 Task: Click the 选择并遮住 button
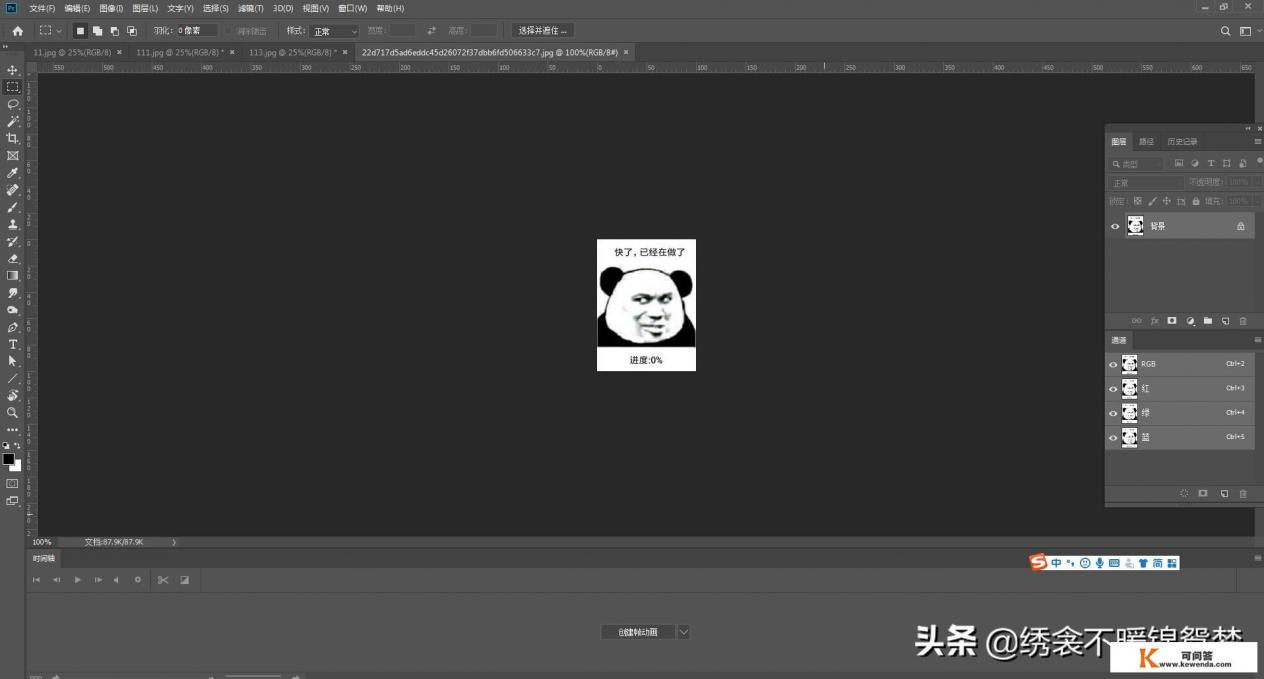(x=542, y=31)
